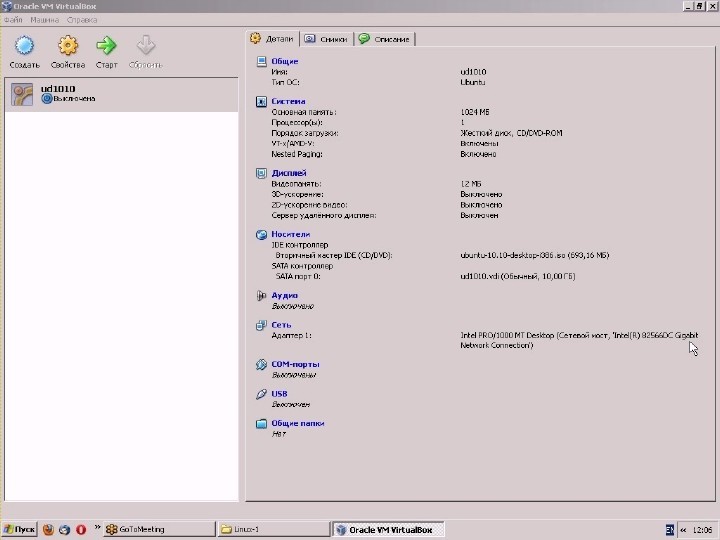This screenshot has height=540, width=720.
Task: Click the Общие monitor icon
Action: click(261, 61)
